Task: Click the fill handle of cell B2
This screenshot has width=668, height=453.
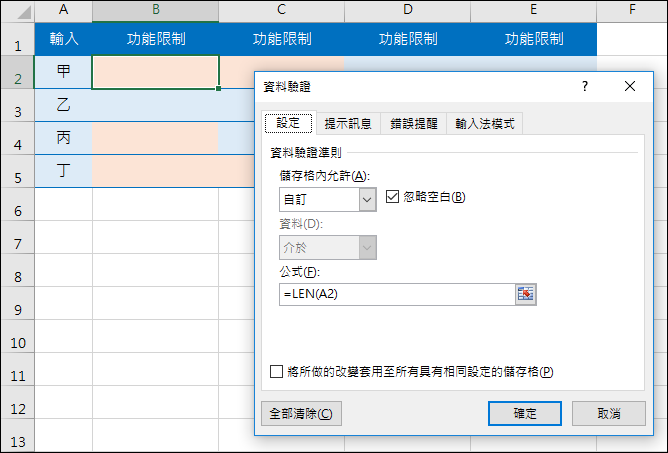Action: pos(219,89)
